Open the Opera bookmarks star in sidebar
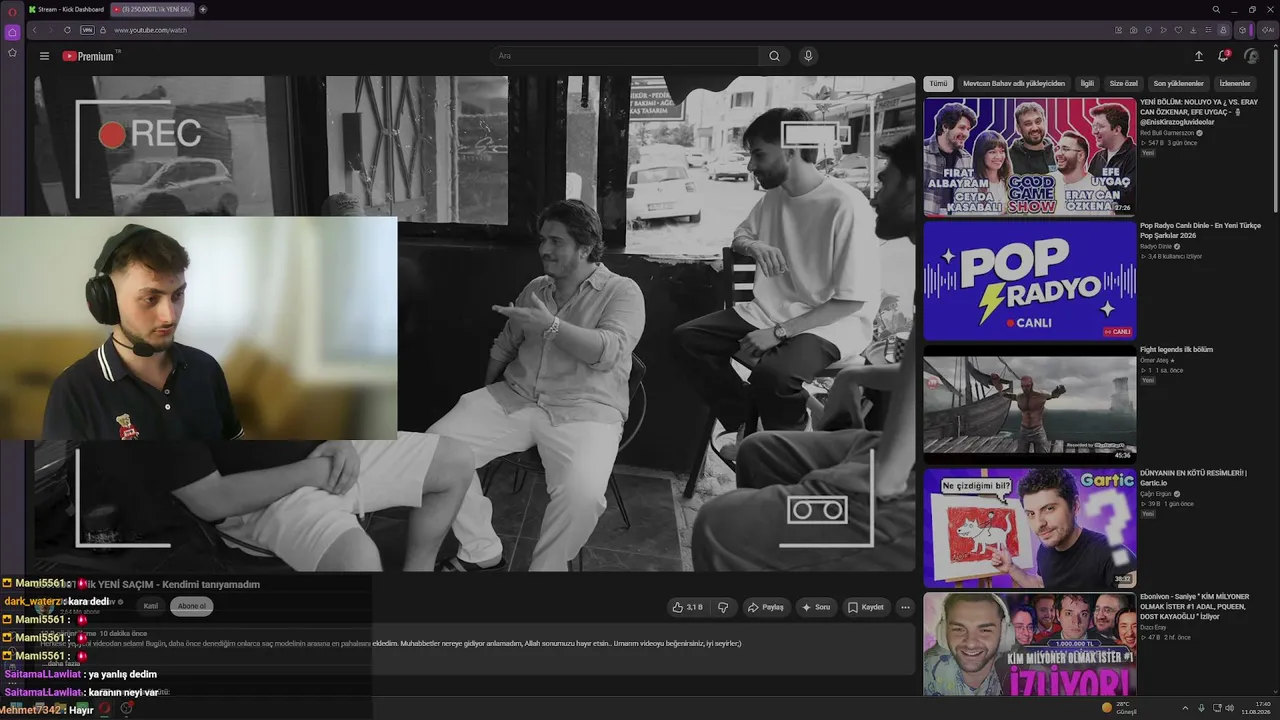Image resolution: width=1280 pixels, height=720 pixels. (x=12, y=52)
